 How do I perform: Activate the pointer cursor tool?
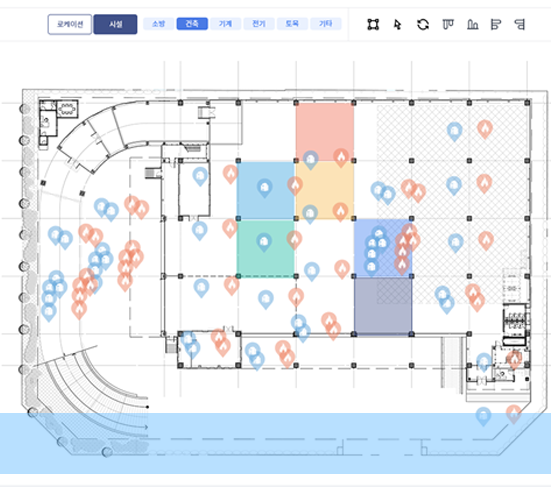coord(397,25)
